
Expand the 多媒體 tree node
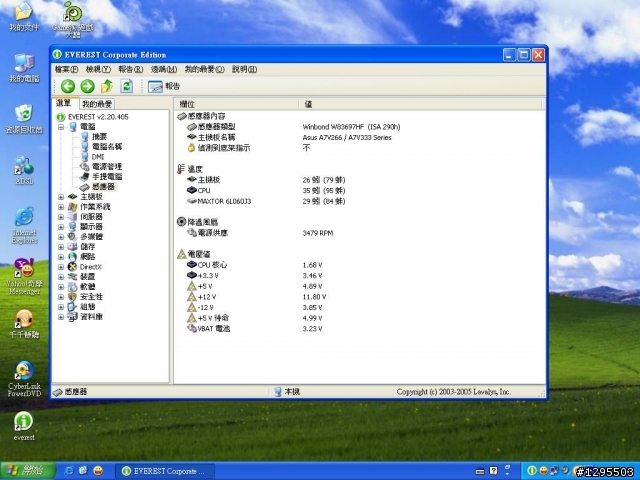click(61, 237)
